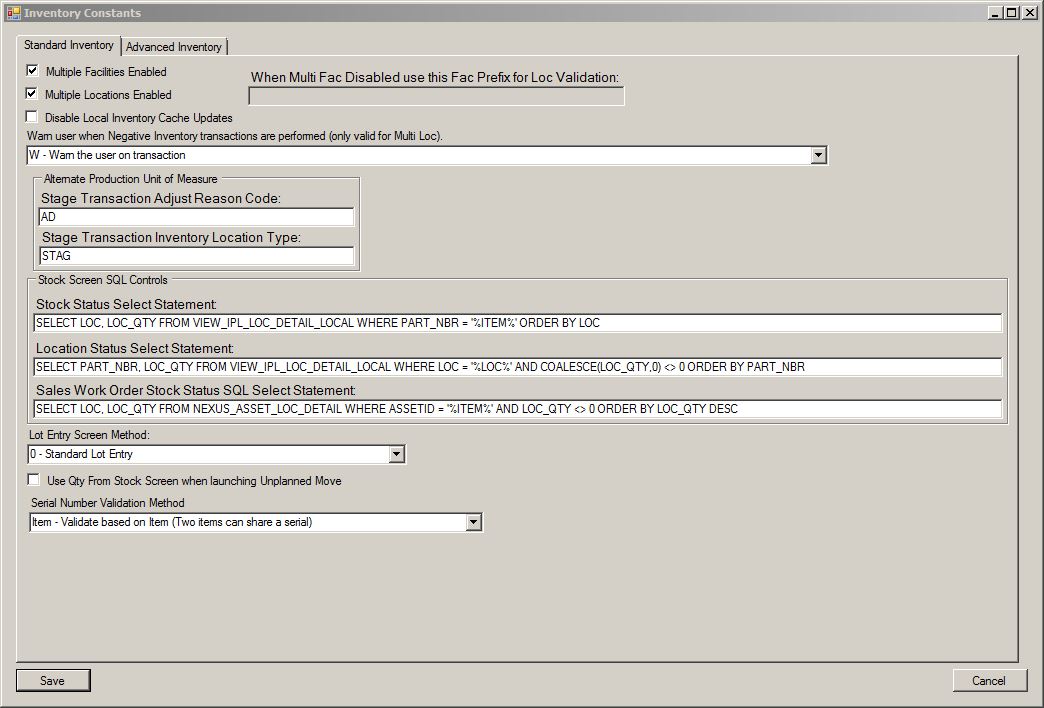Click the Stock Status Select Statement field
This screenshot has width=1044, height=708.
pos(516,323)
